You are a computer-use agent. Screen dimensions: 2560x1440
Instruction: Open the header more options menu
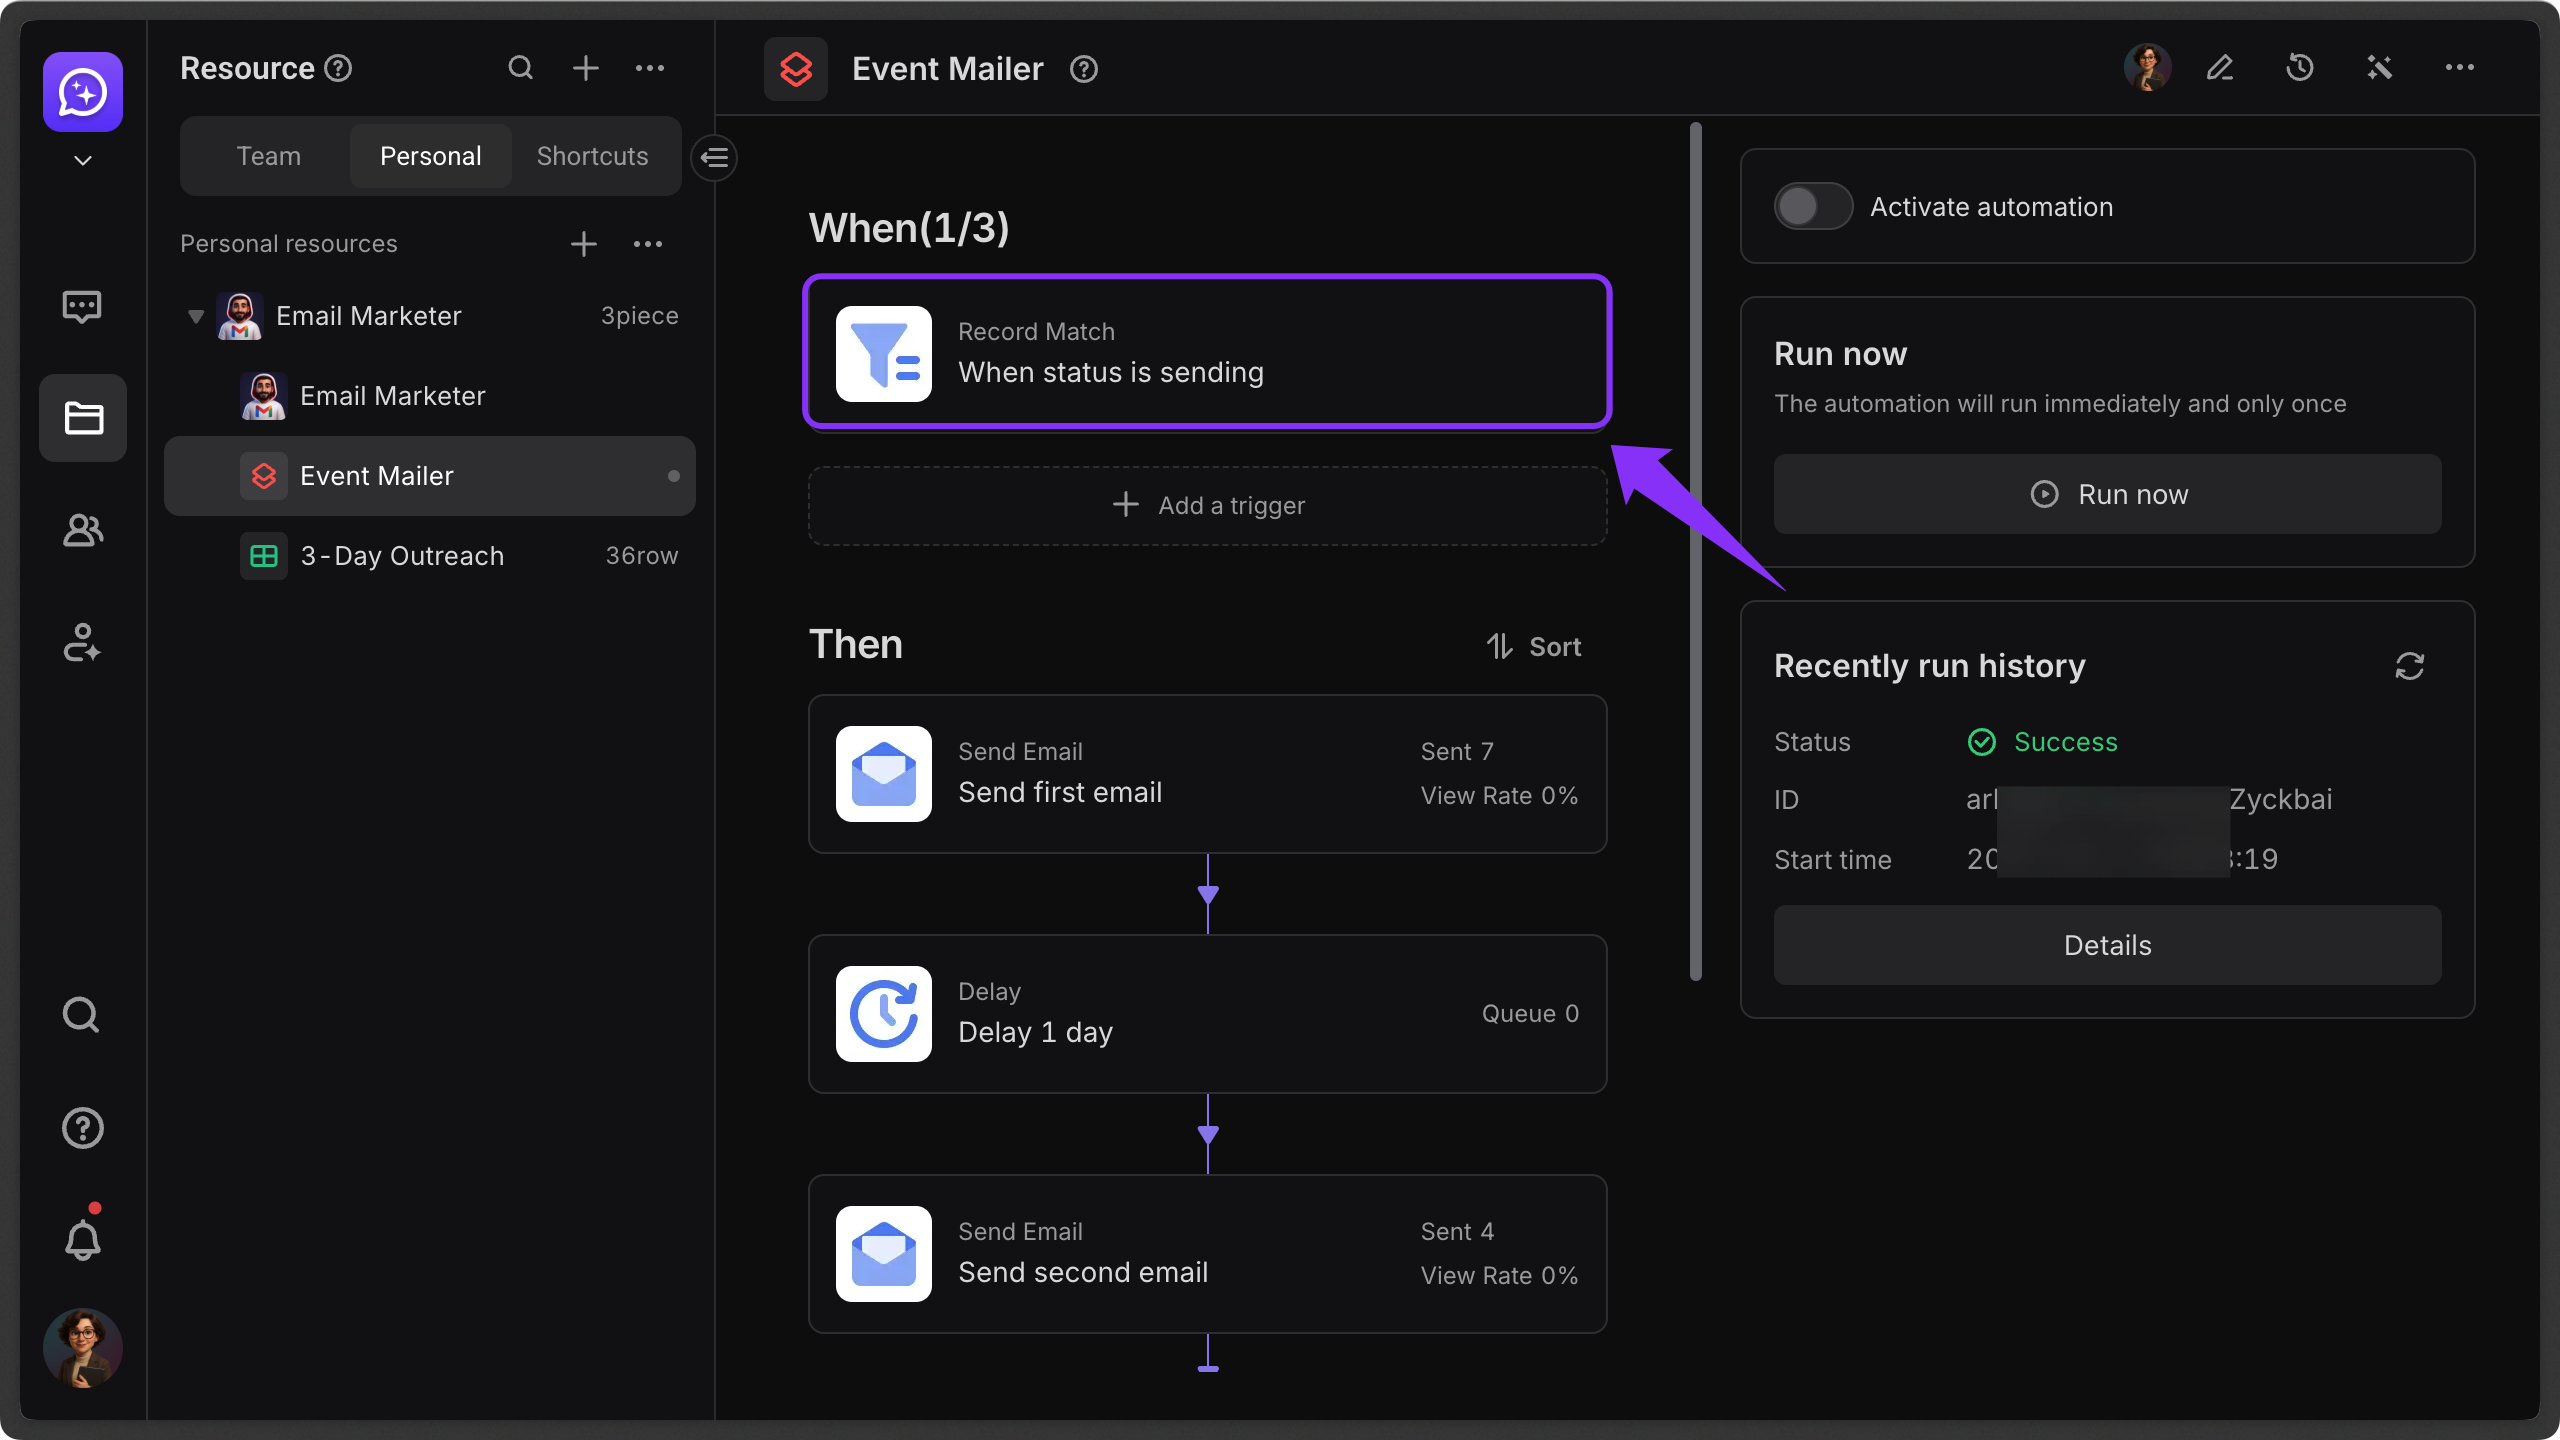pos(2460,68)
